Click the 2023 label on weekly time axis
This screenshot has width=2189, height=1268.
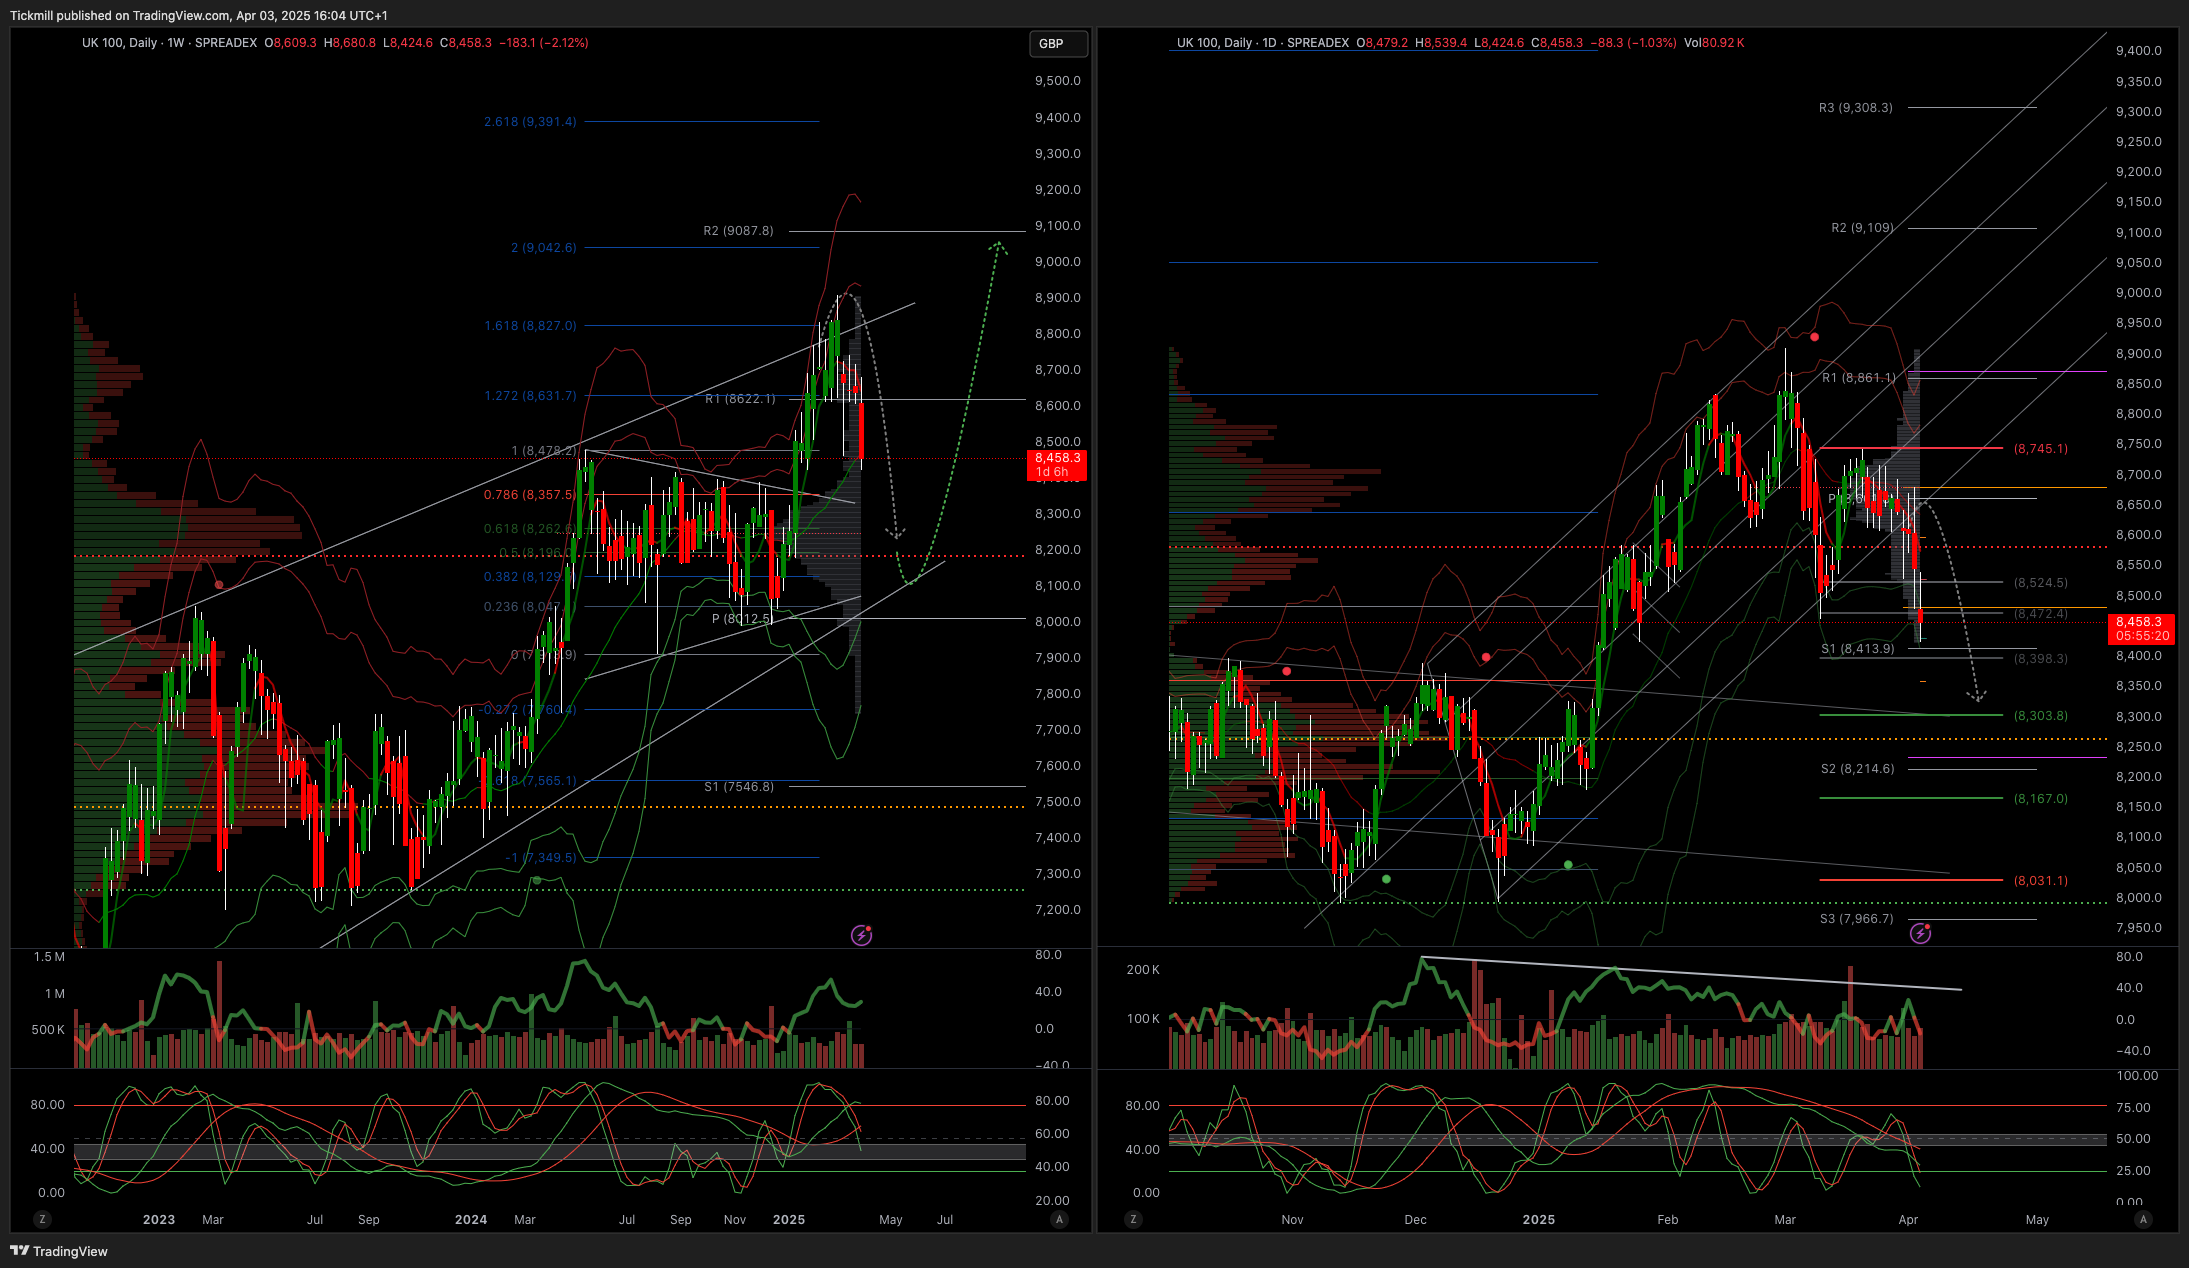(159, 1219)
